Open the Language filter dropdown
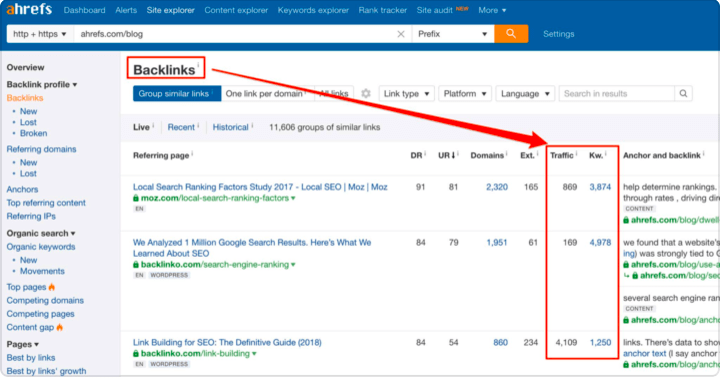 pos(525,94)
